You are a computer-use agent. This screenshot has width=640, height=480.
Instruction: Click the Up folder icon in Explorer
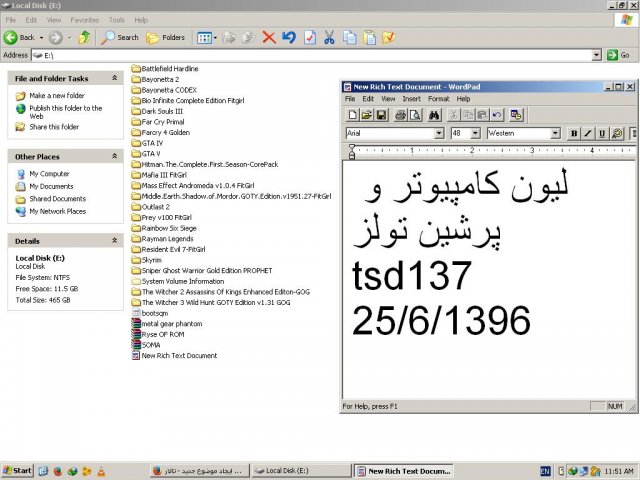(x=84, y=37)
